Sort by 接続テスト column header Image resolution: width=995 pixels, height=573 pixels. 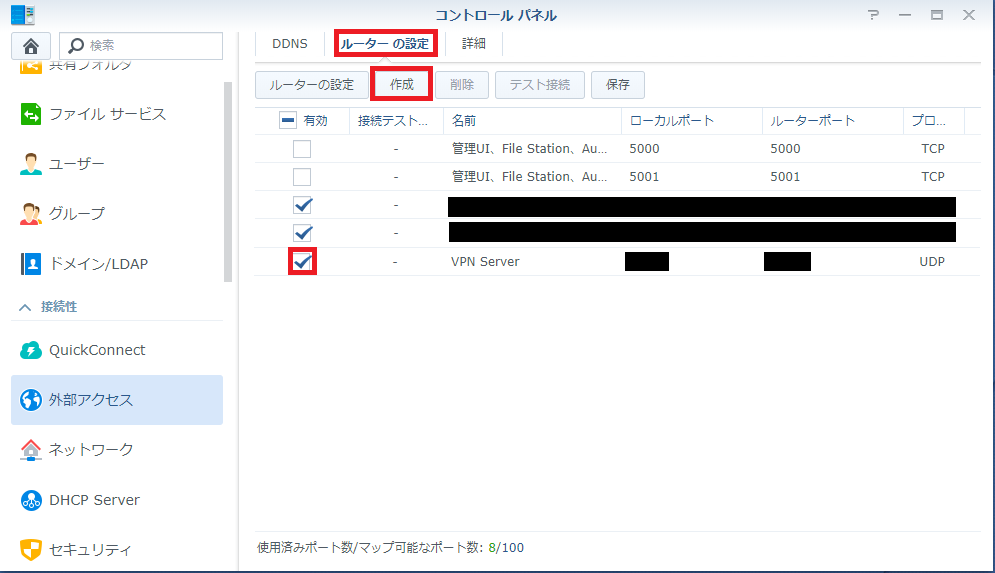[396, 121]
